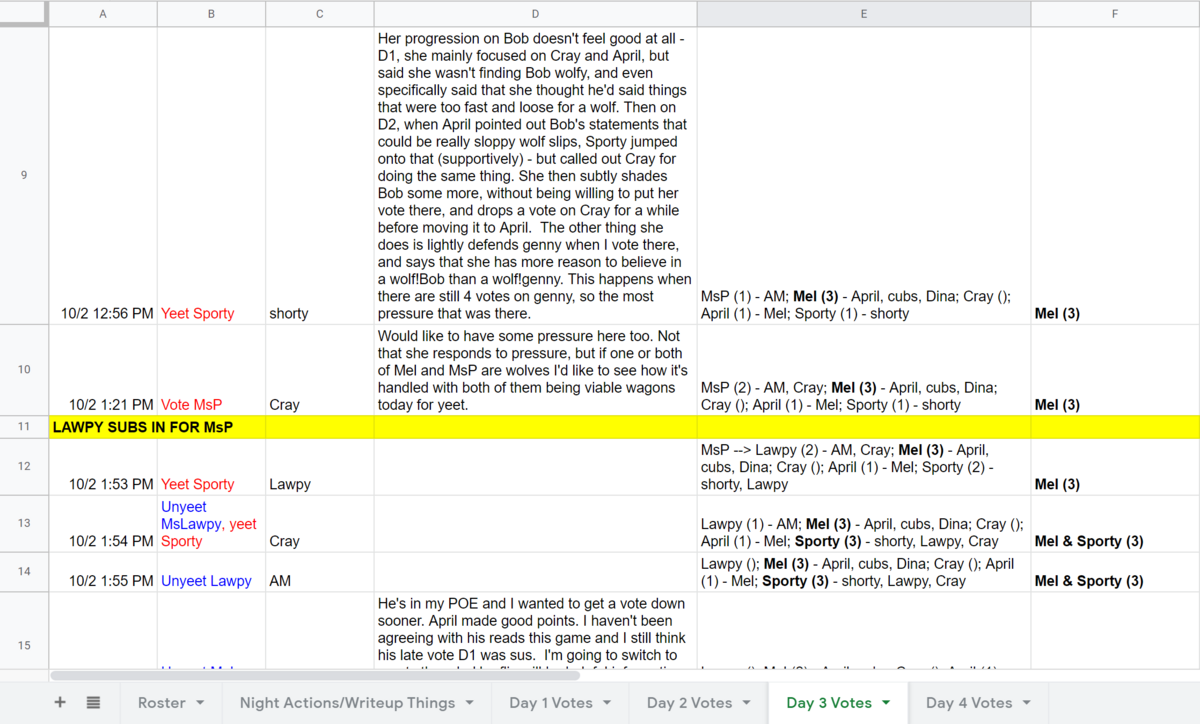Click 'Unyeet MsLawpy, yeet Sporty' cell
This screenshot has height=724, width=1200.
click(211, 523)
